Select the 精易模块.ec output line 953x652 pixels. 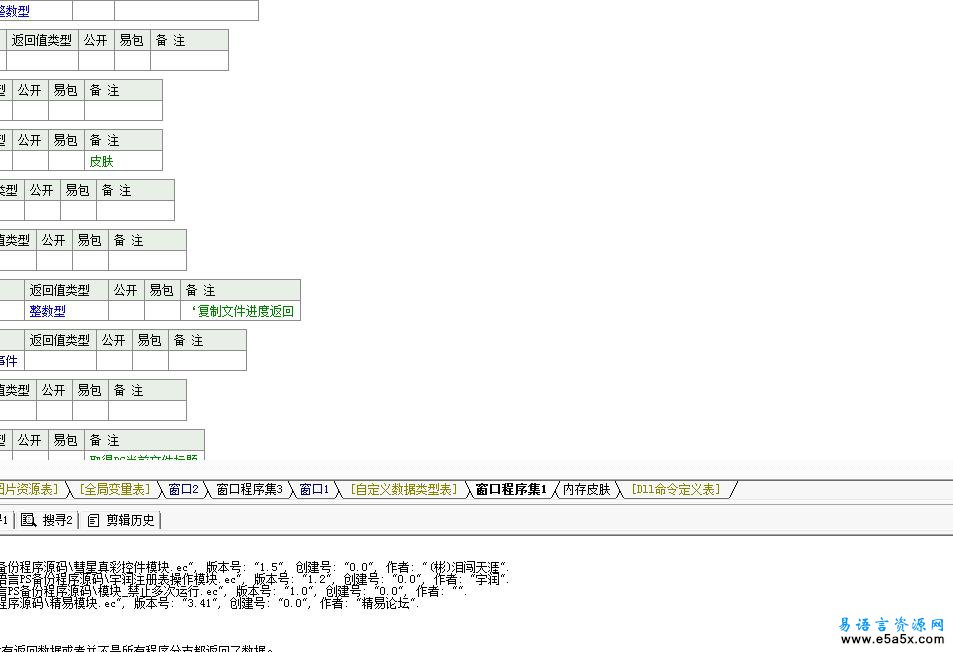click(200, 603)
